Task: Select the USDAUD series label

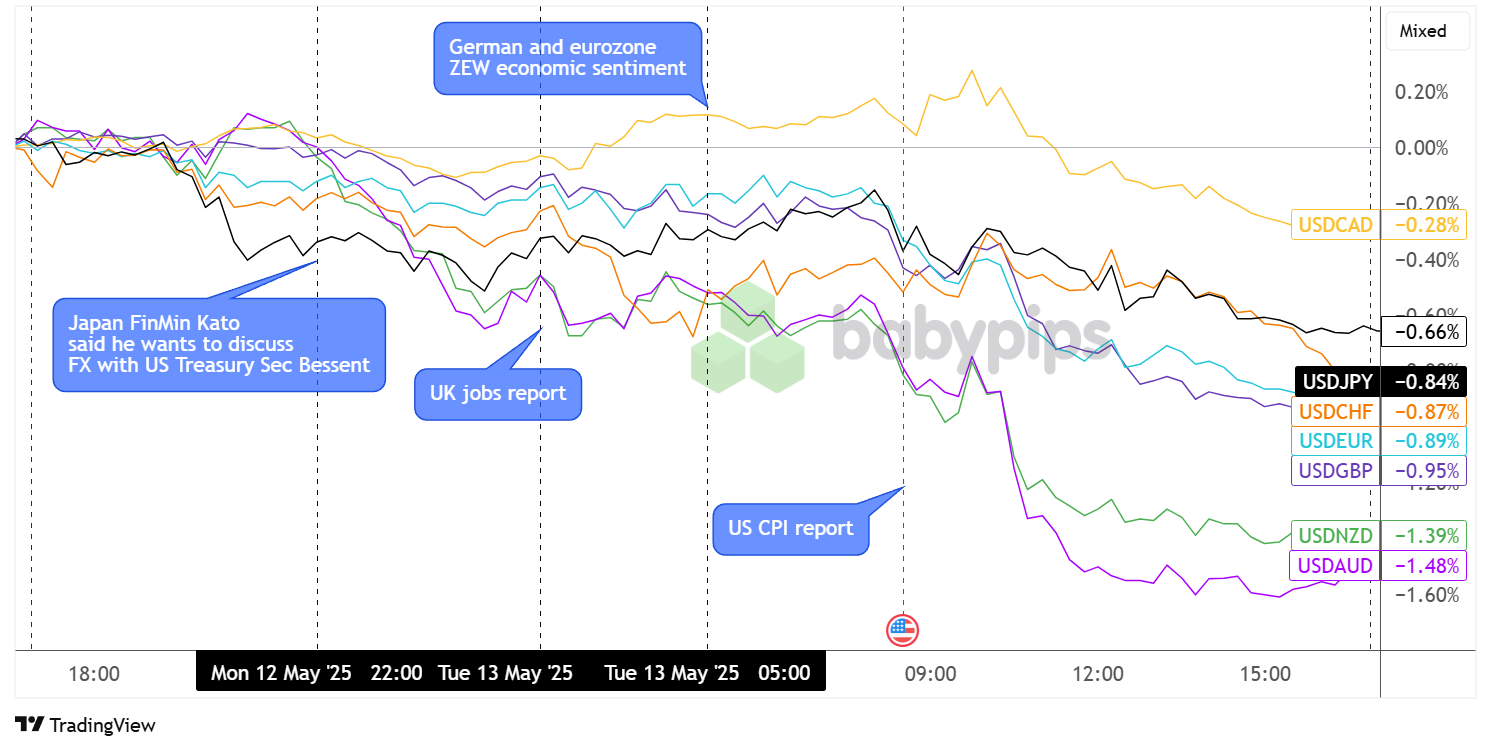Action: [x=1335, y=566]
